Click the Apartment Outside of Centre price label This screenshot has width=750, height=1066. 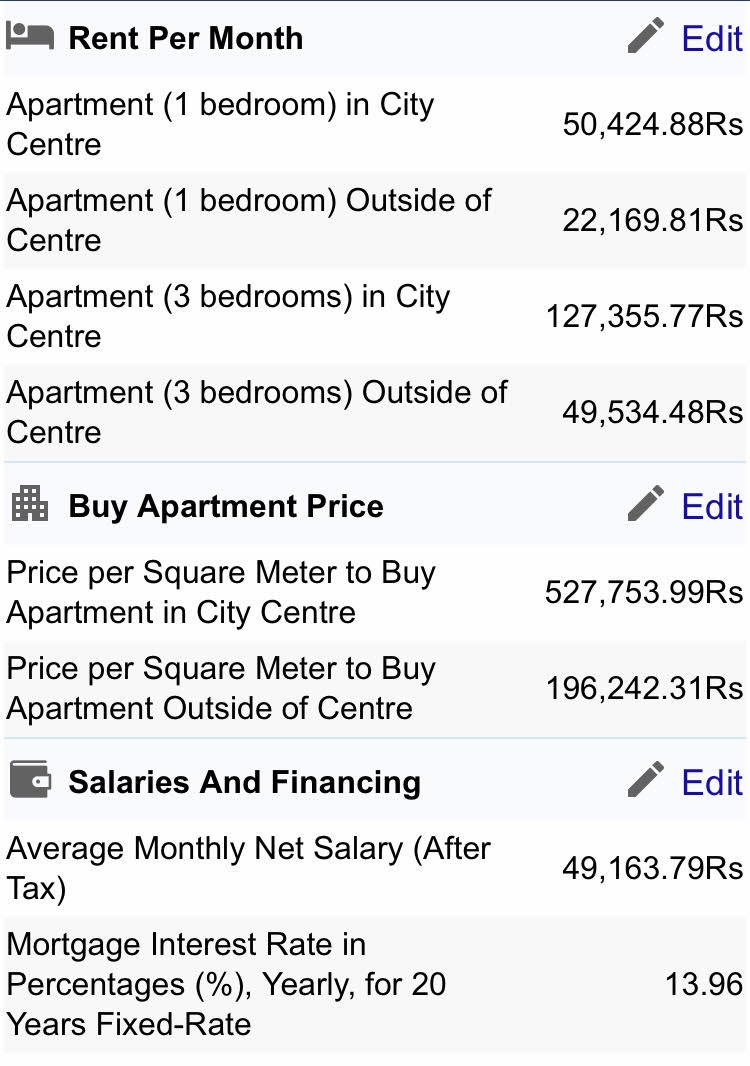[x=220, y=689]
